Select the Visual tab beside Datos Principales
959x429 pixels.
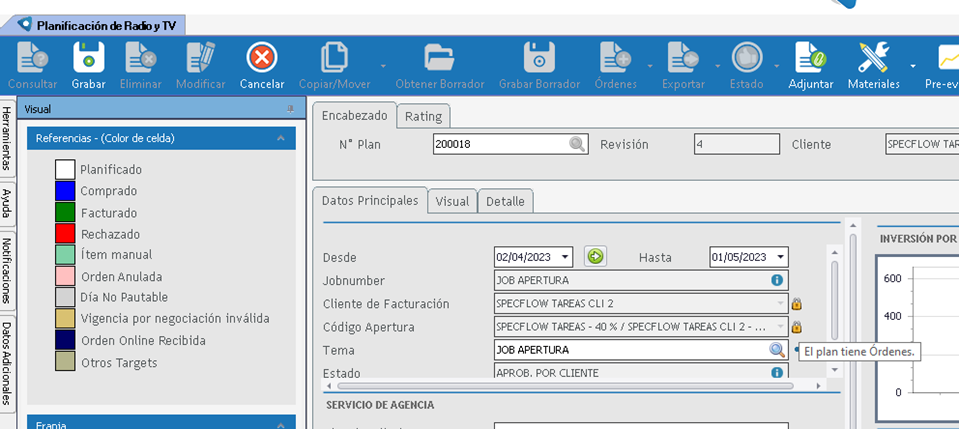click(x=452, y=201)
